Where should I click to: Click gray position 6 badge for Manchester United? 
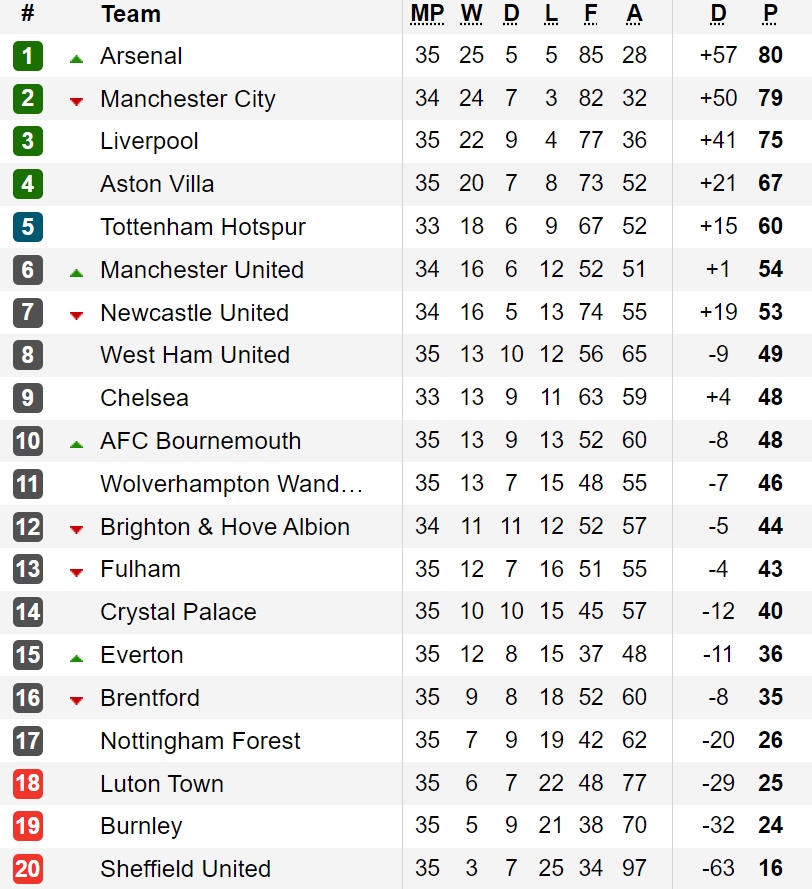pyautogui.click(x=27, y=270)
